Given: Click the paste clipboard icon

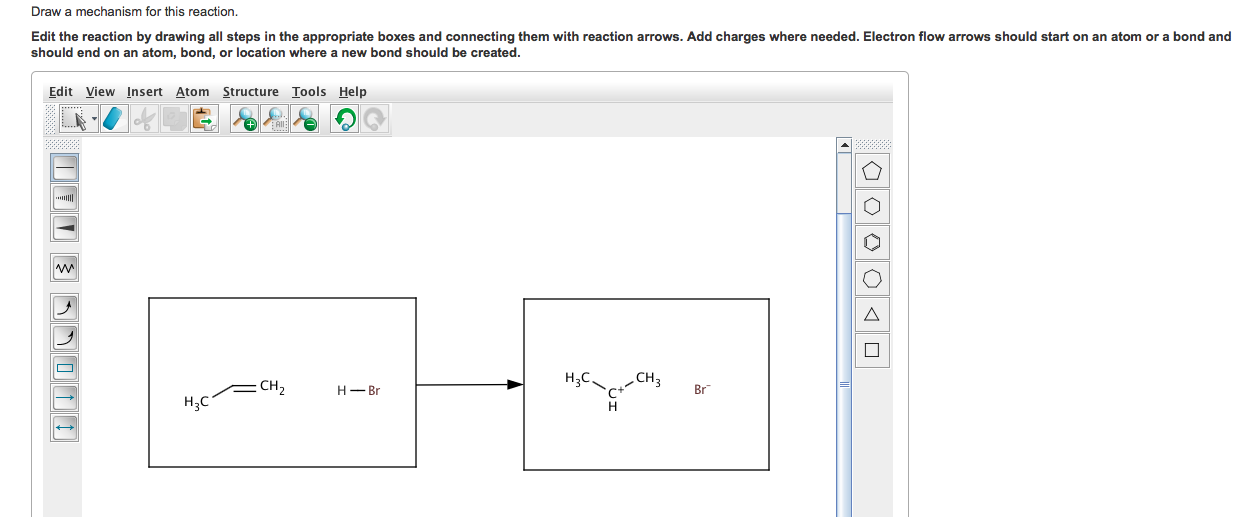Looking at the screenshot, I should click(204, 120).
